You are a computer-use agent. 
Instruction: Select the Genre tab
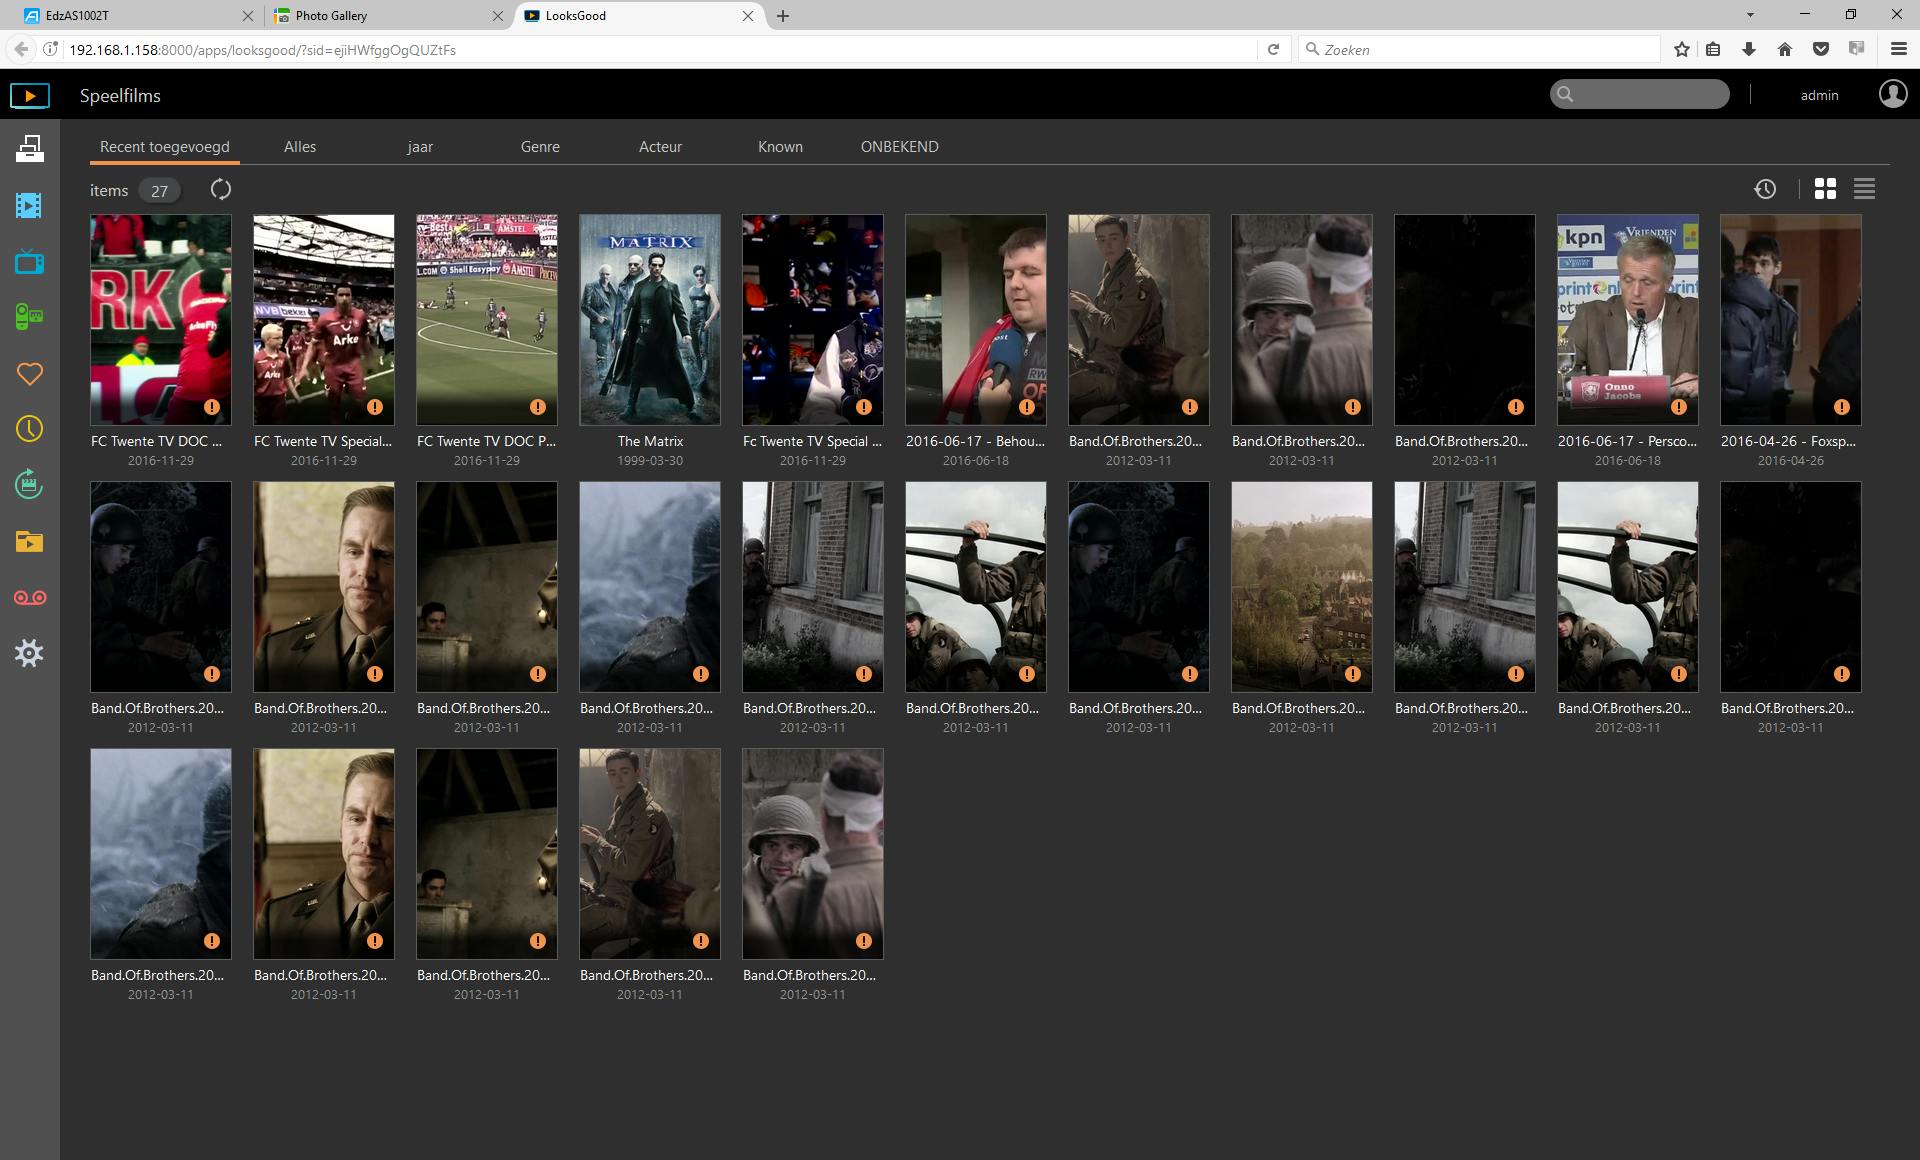pyautogui.click(x=540, y=147)
